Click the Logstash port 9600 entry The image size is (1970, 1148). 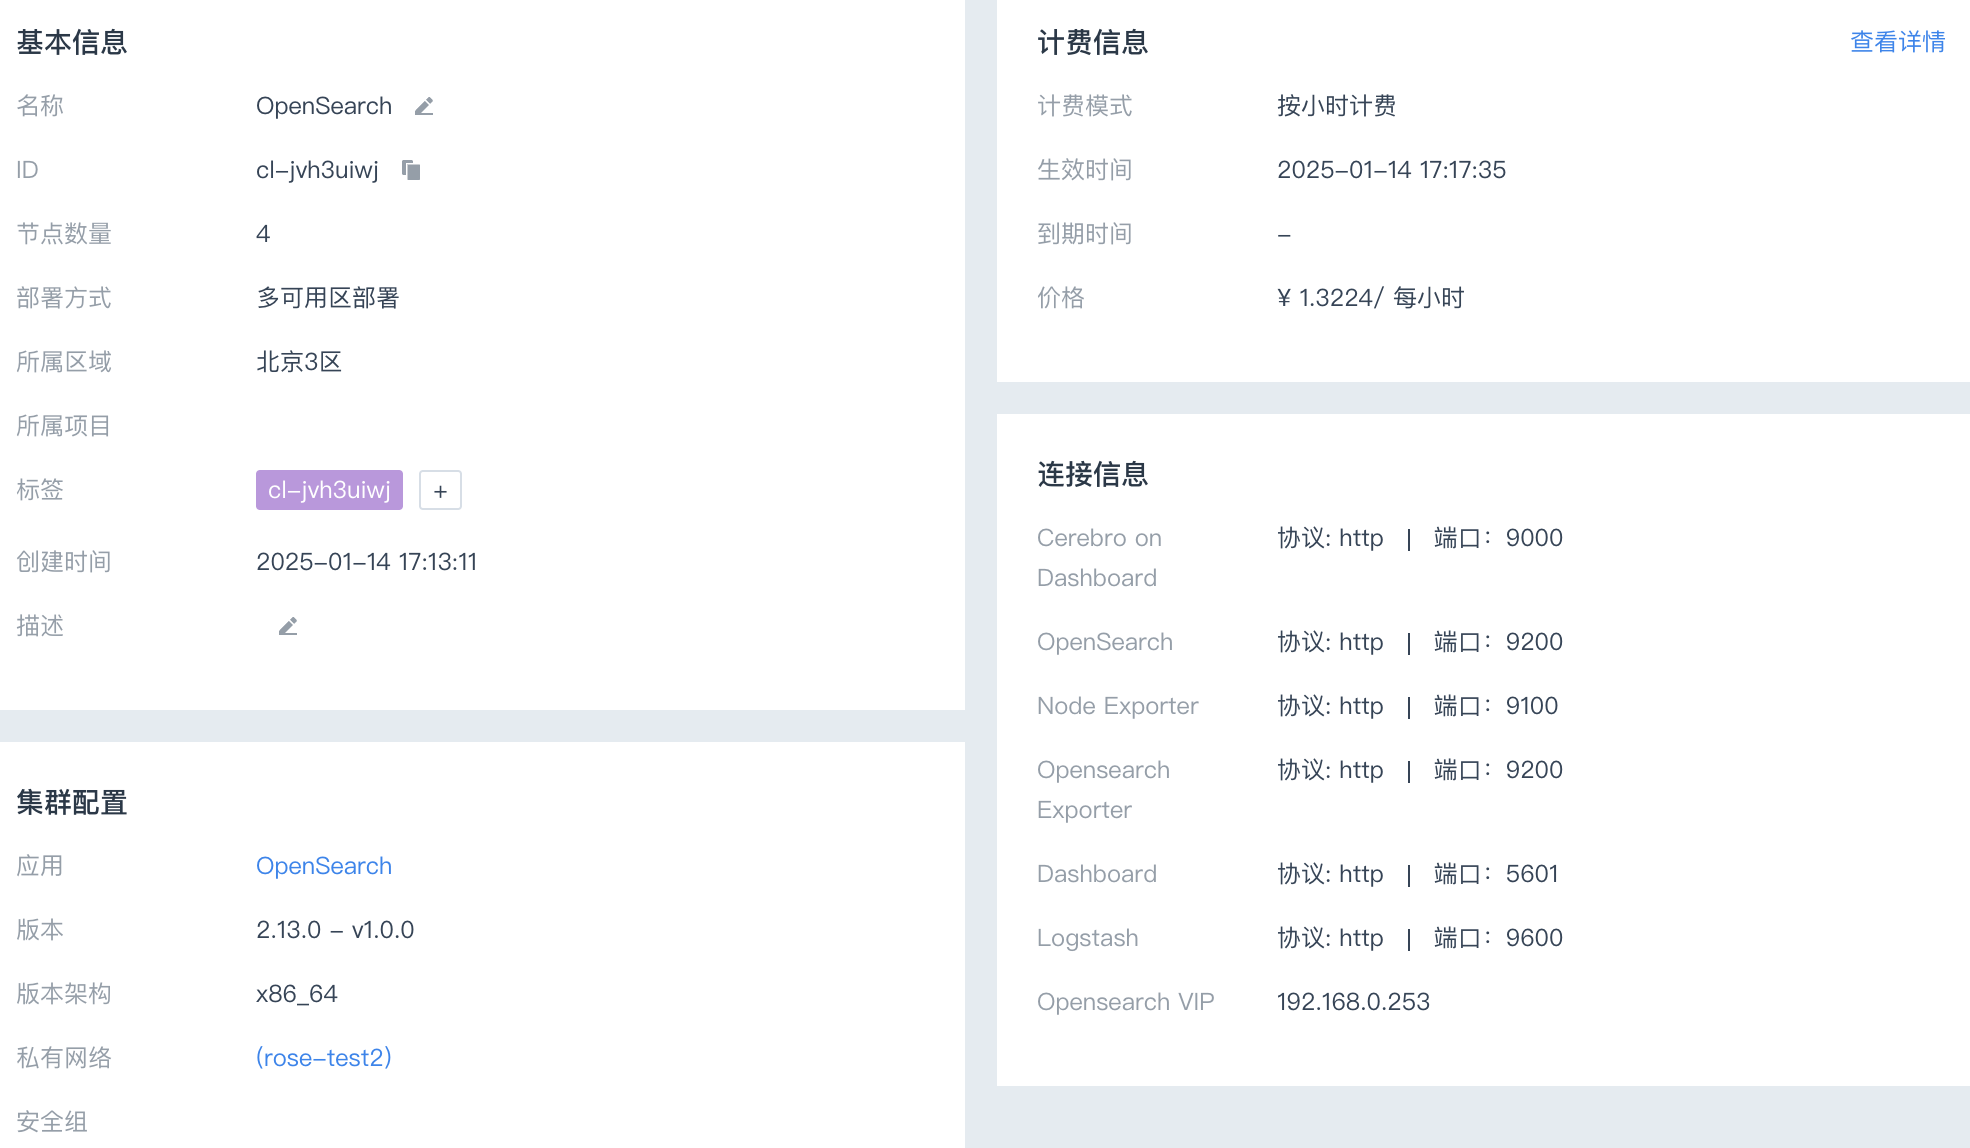point(1498,938)
